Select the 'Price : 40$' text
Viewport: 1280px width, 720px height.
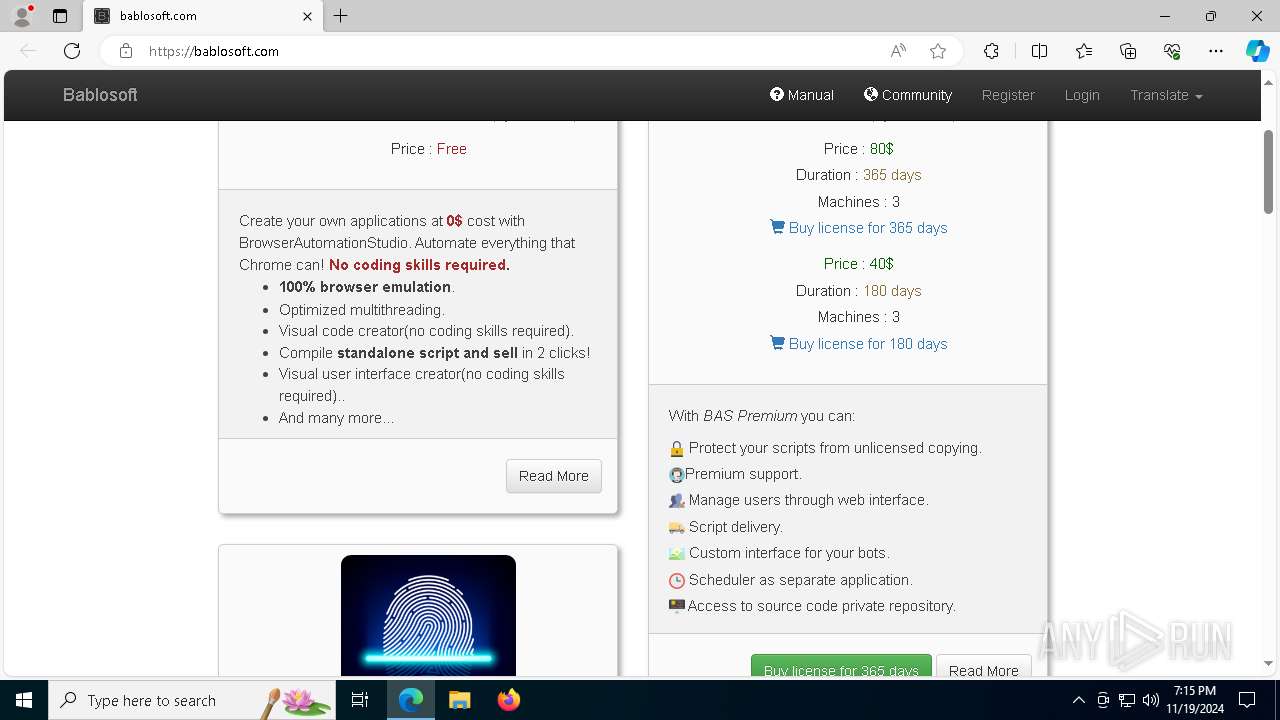click(x=859, y=264)
